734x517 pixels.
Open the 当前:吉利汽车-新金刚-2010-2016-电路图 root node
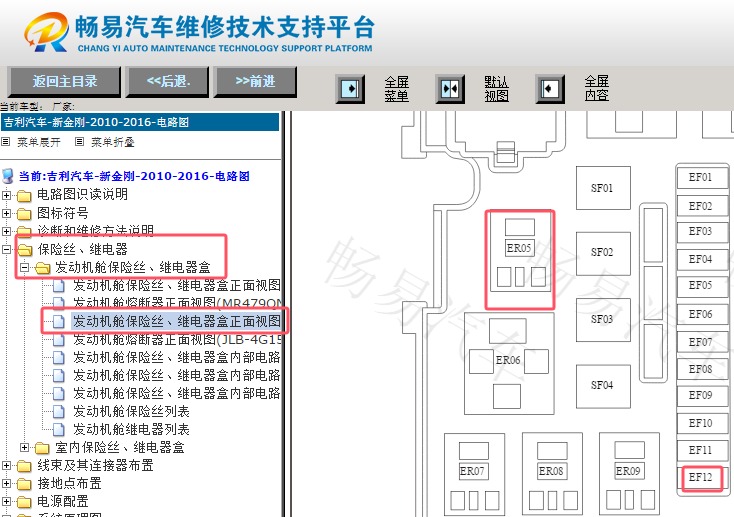point(134,176)
